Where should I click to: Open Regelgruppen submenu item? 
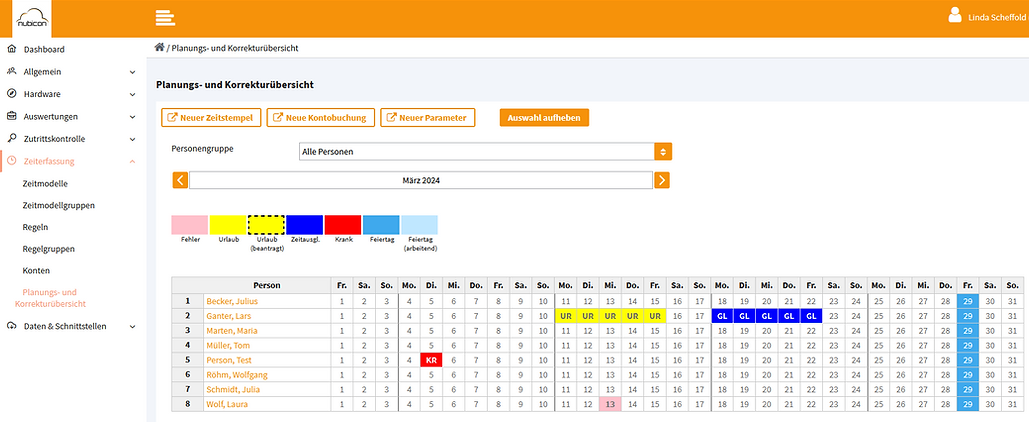point(49,249)
